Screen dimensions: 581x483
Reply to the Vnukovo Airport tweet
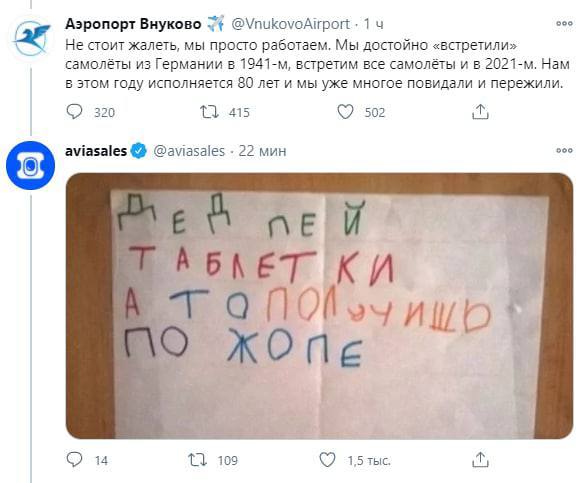tap(74, 111)
